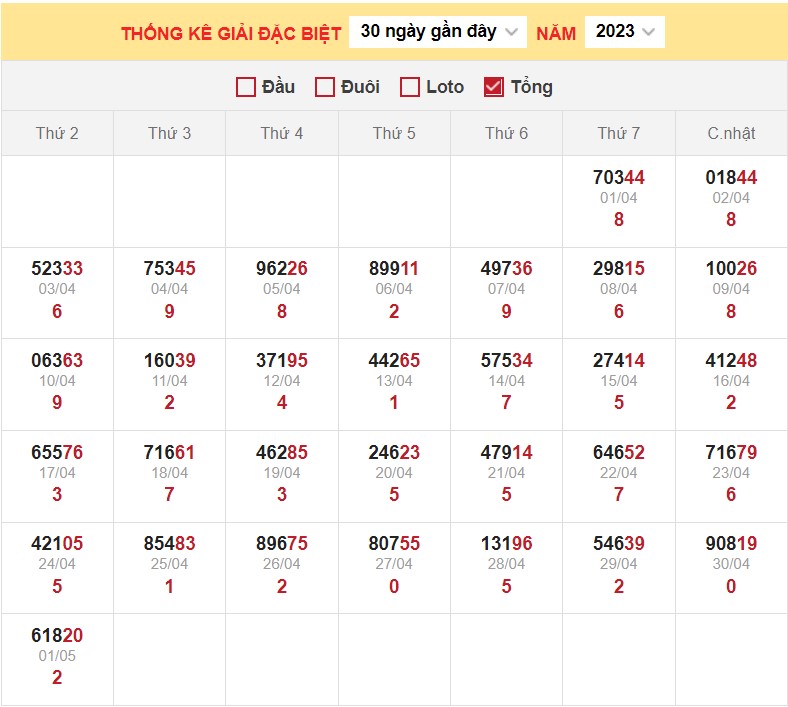Viewport: 788px width, 707px height.
Task: Enable the Đuôi checkbox
Action: coord(324,87)
